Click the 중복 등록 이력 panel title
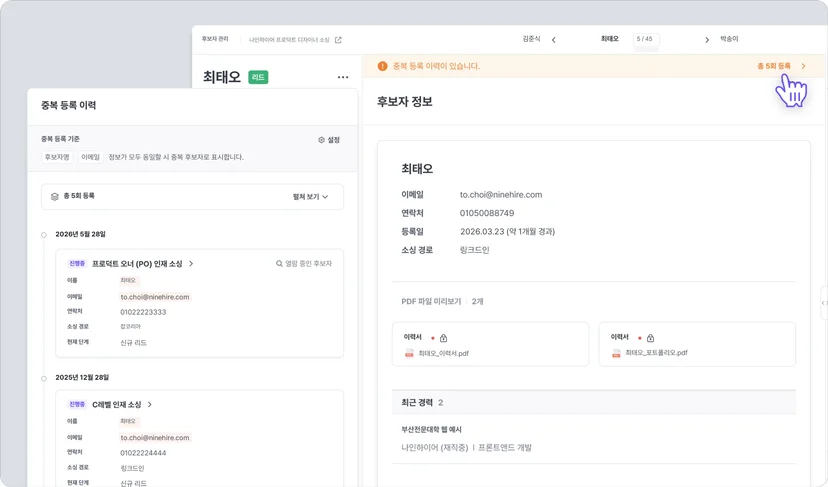The height and width of the screenshot is (487, 828). coord(69,106)
